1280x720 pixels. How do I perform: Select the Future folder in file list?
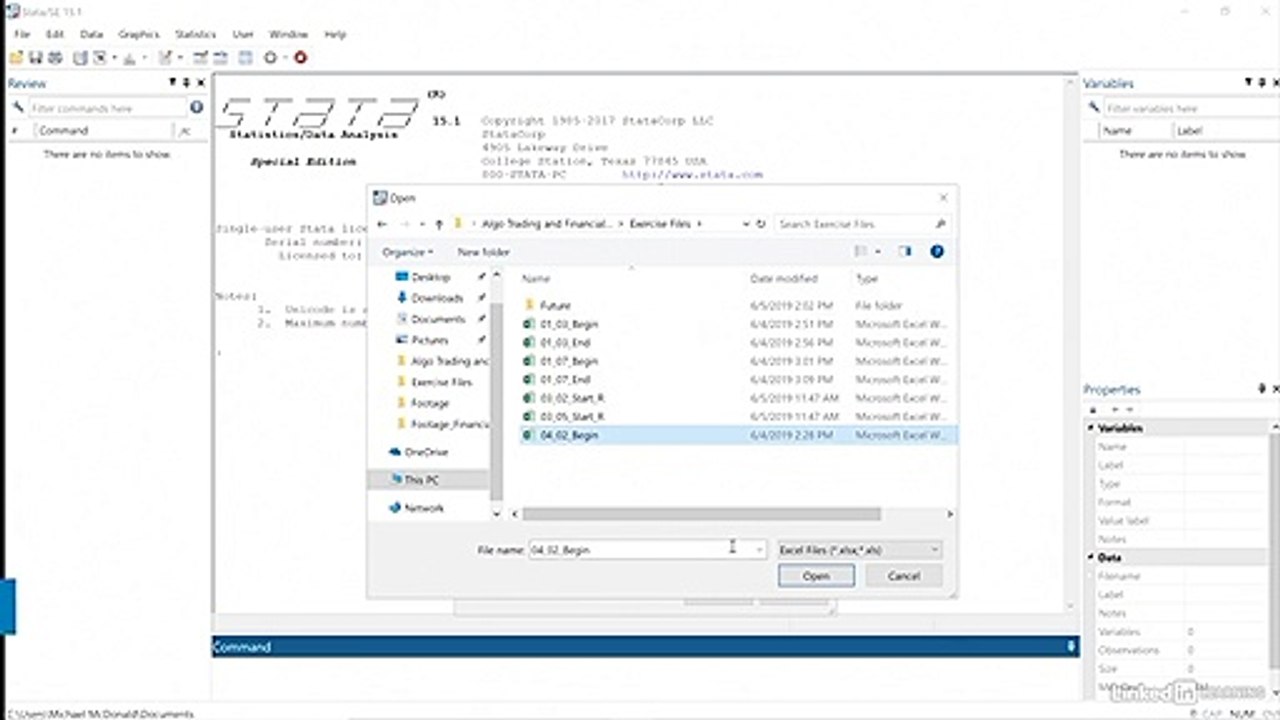pos(555,305)
